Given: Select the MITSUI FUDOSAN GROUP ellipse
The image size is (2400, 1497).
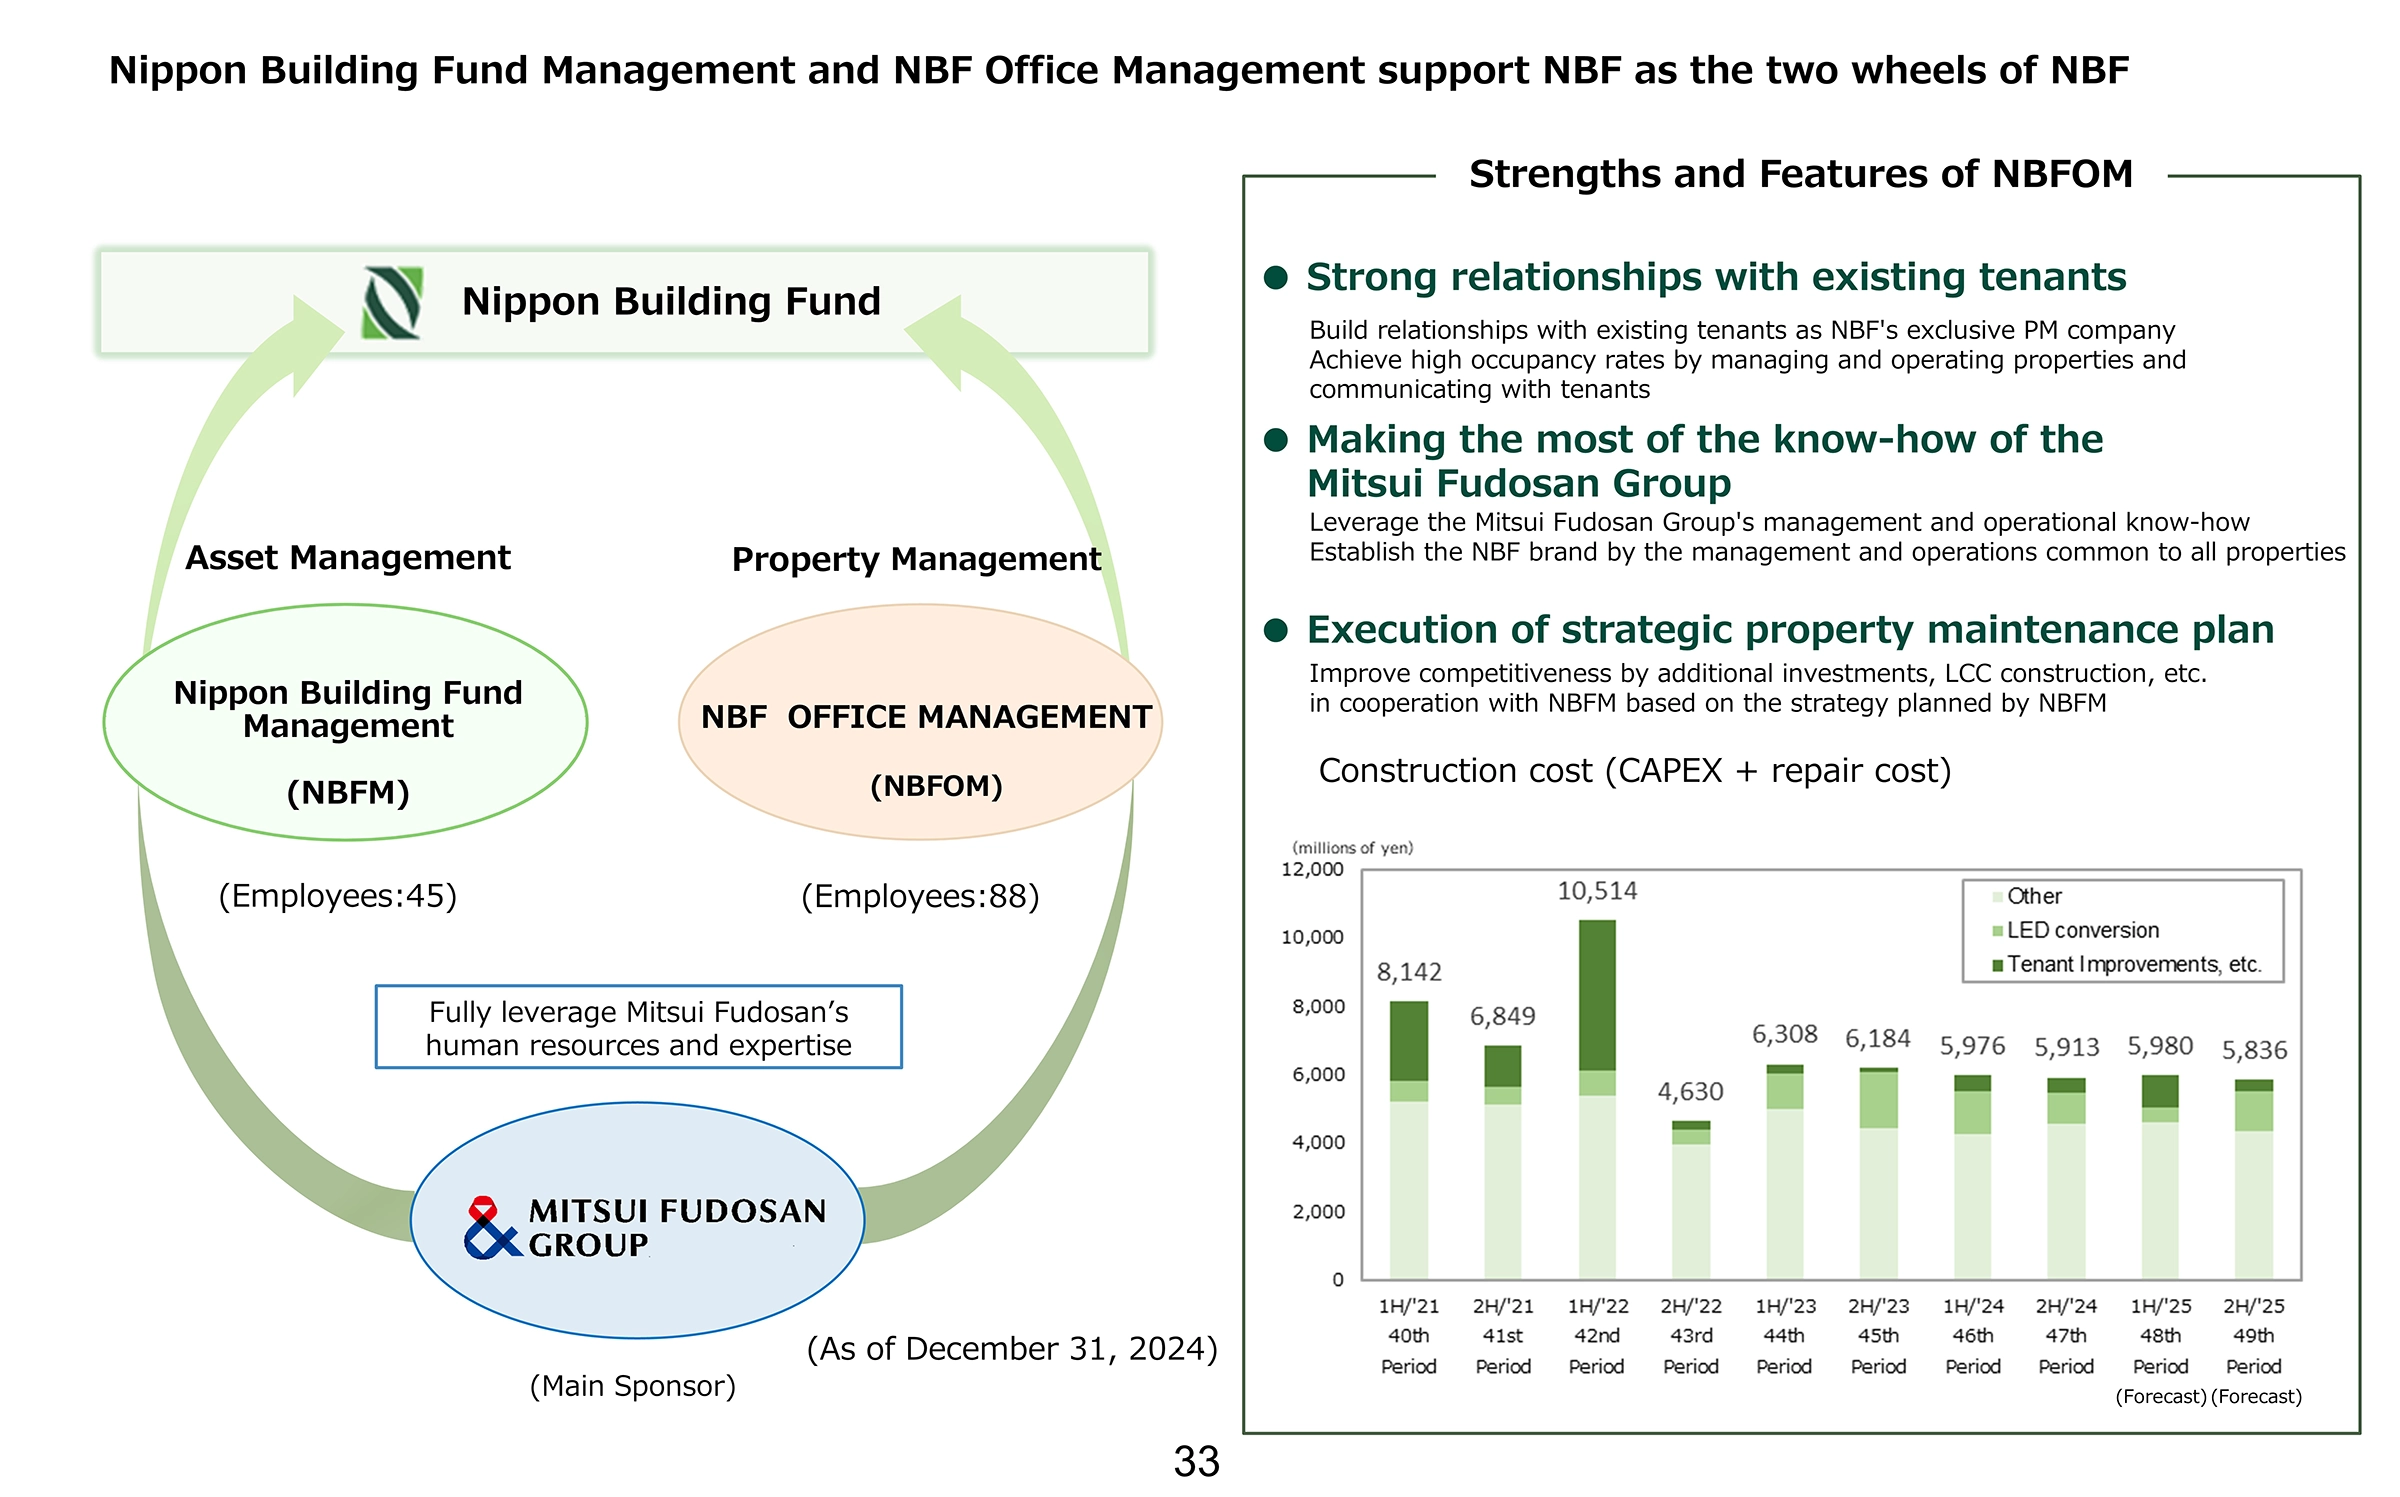Looking at the screenshot, I should click(x=638, y=1220).
